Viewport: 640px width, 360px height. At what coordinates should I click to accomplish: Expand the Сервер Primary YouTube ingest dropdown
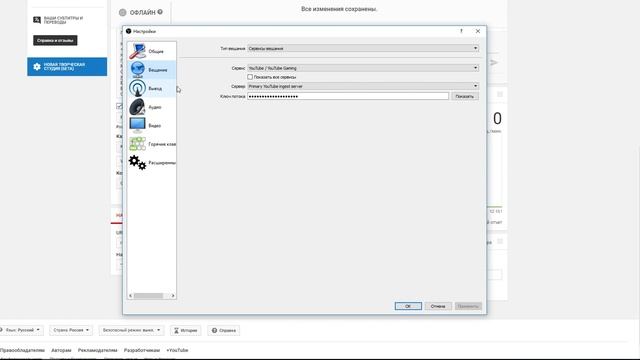[363, 86]
